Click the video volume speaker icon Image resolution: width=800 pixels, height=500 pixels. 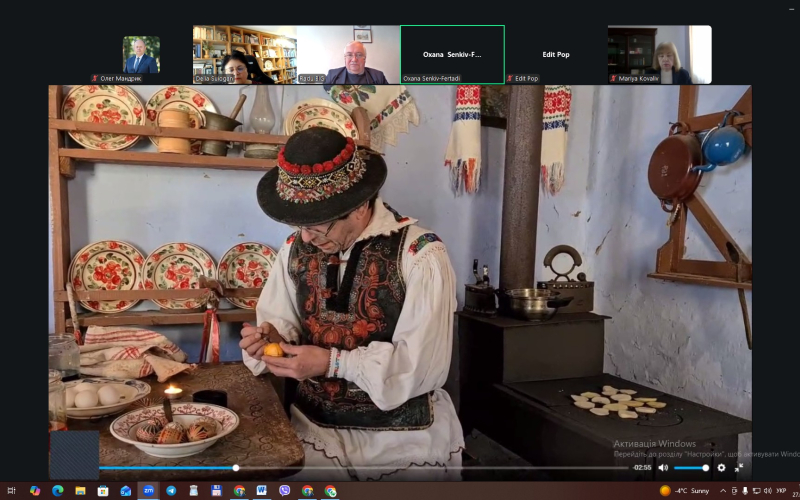[x=663, y=467]
